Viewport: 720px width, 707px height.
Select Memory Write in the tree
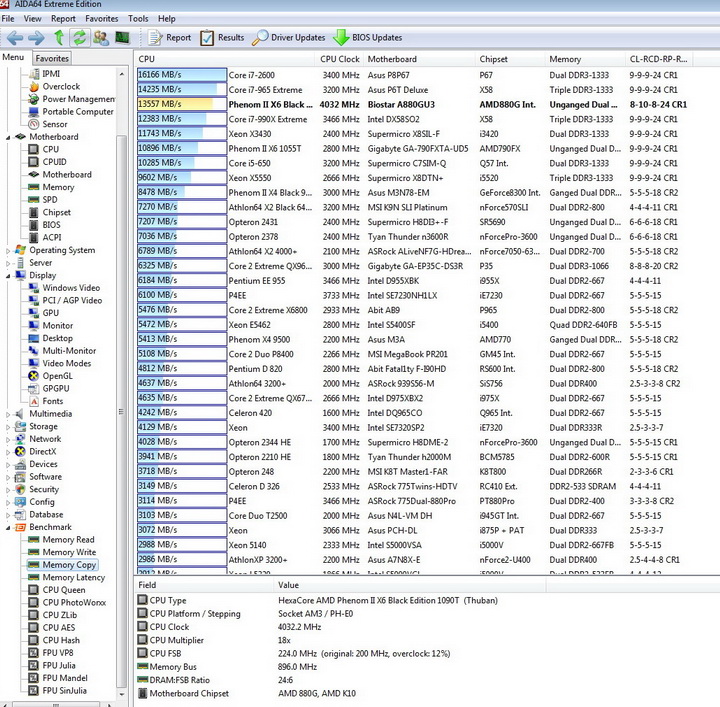point(69,552)
